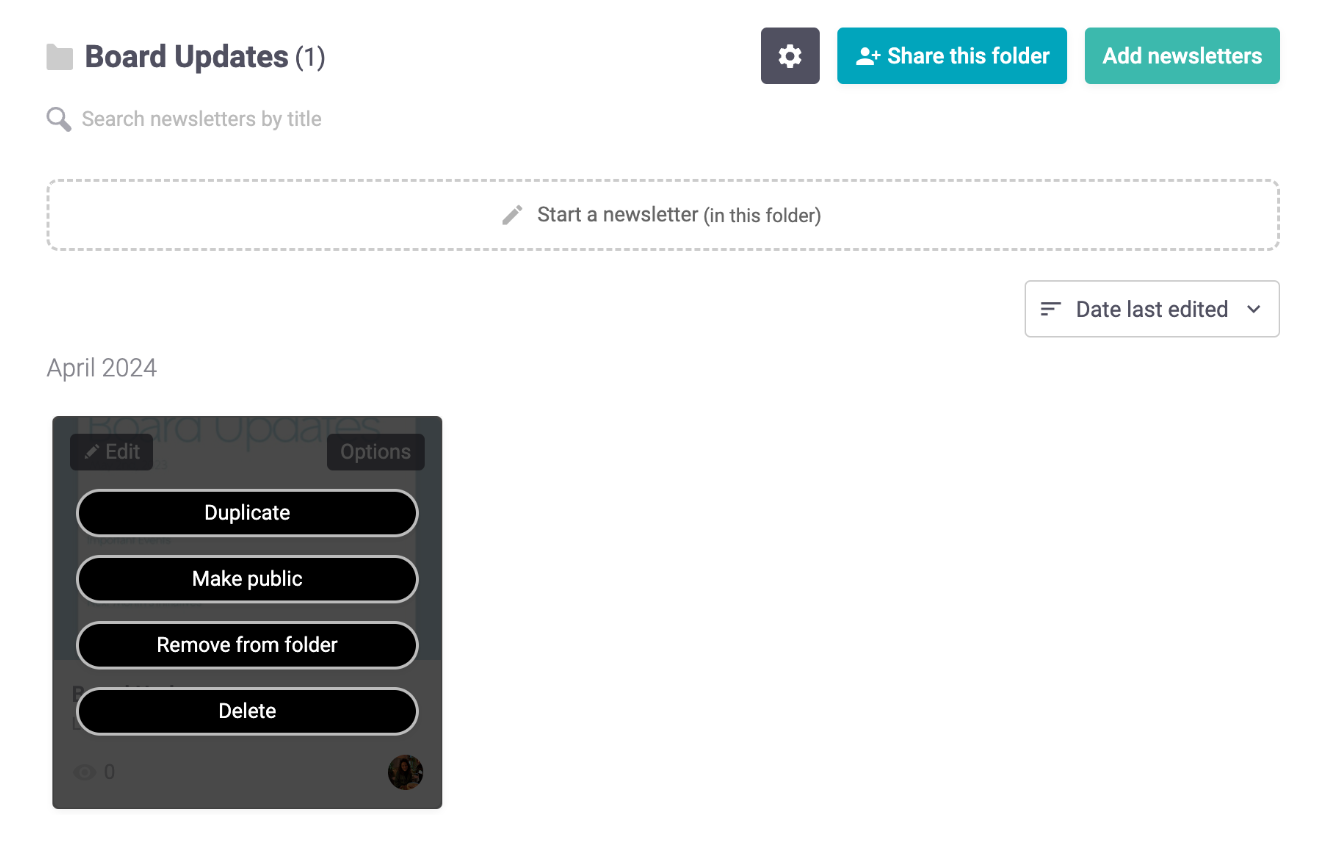
Task: Click the views eye icon on the card
Action: pos(85,772)
